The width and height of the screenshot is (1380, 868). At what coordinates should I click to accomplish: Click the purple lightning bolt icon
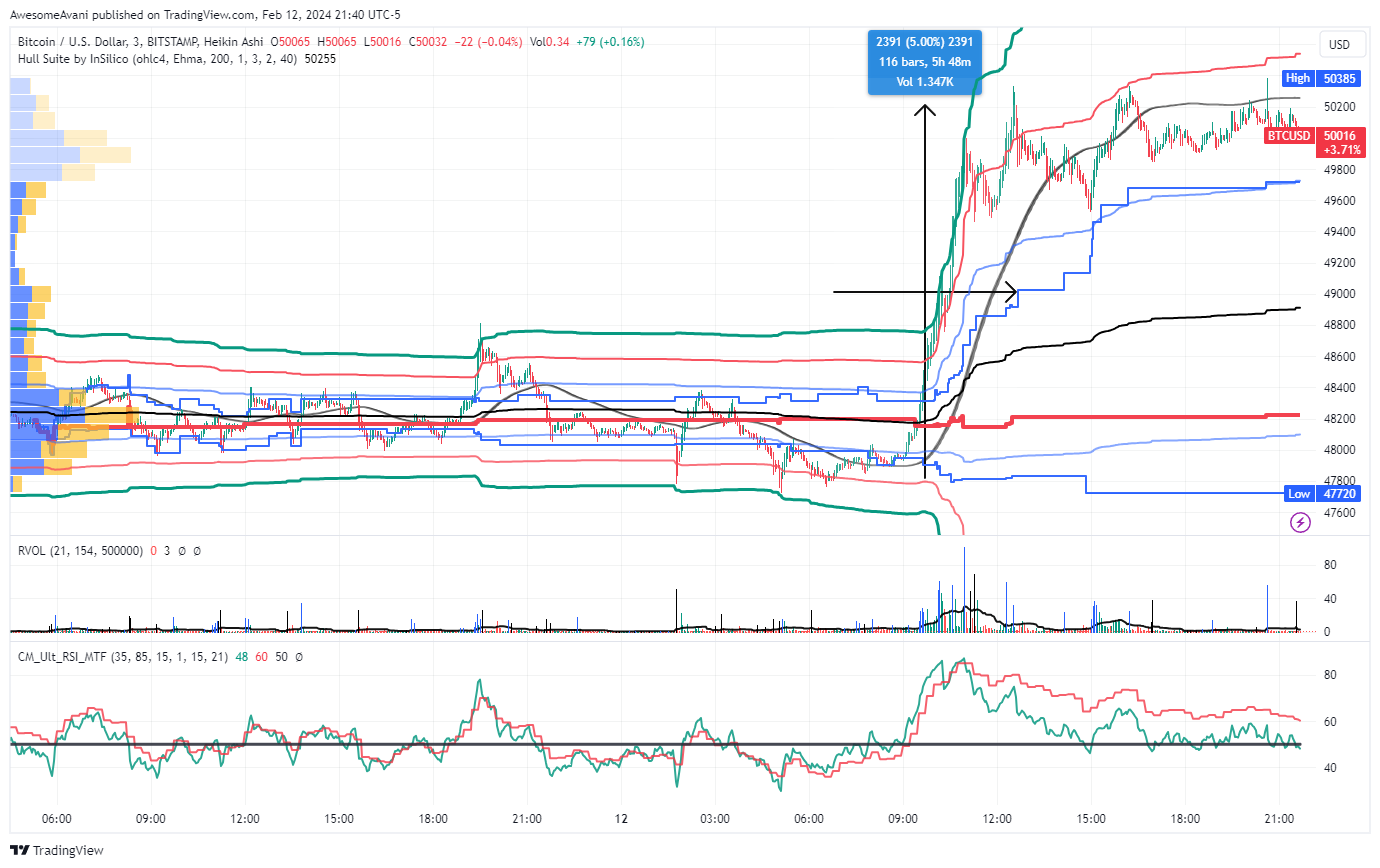(x=1300, y=522)
